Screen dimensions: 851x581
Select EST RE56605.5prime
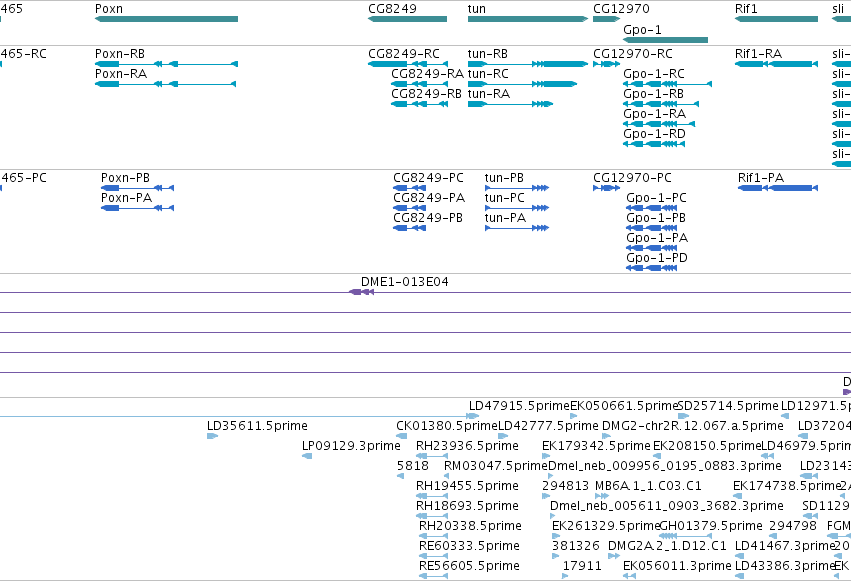point(433,576)
